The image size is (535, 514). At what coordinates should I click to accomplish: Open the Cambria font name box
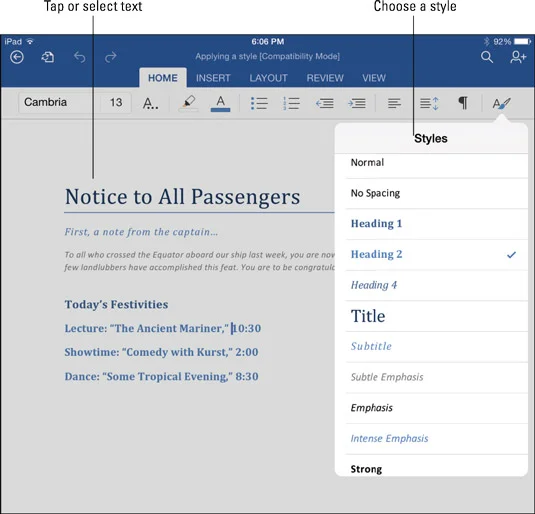[55, 102]
